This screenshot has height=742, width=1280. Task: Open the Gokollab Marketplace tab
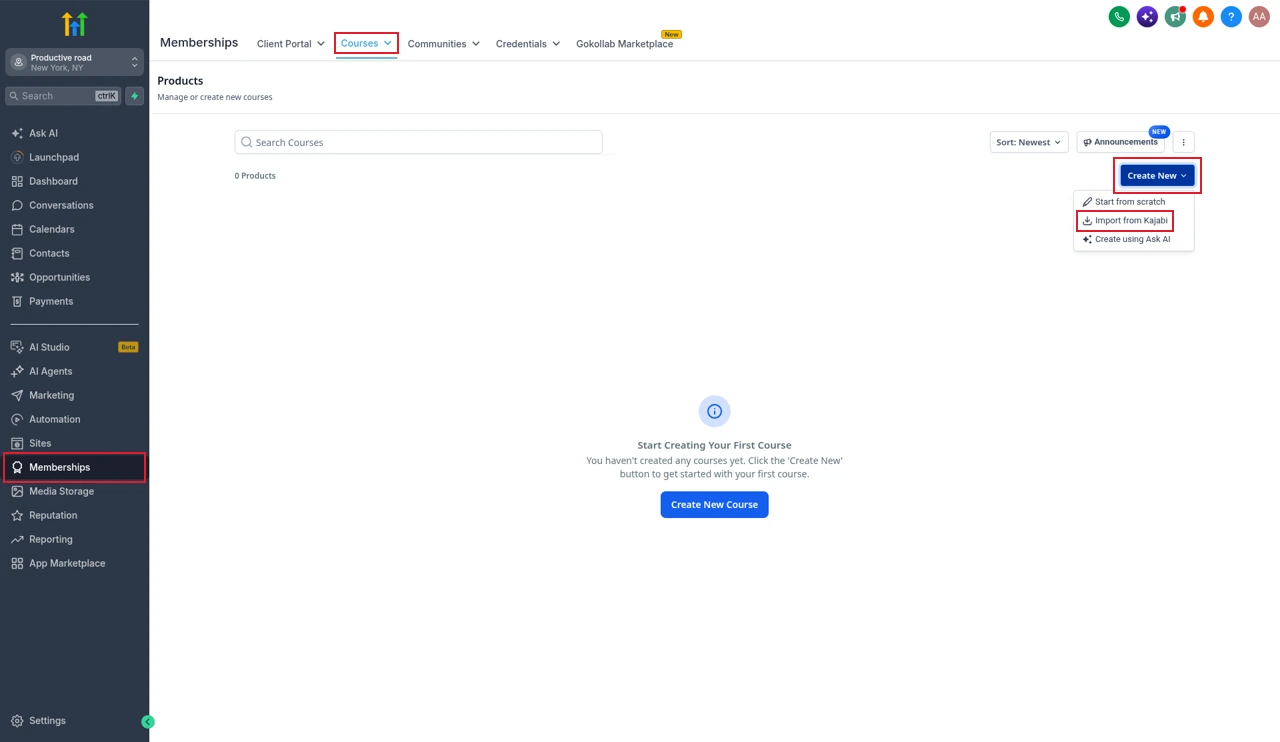pos(625,44)
